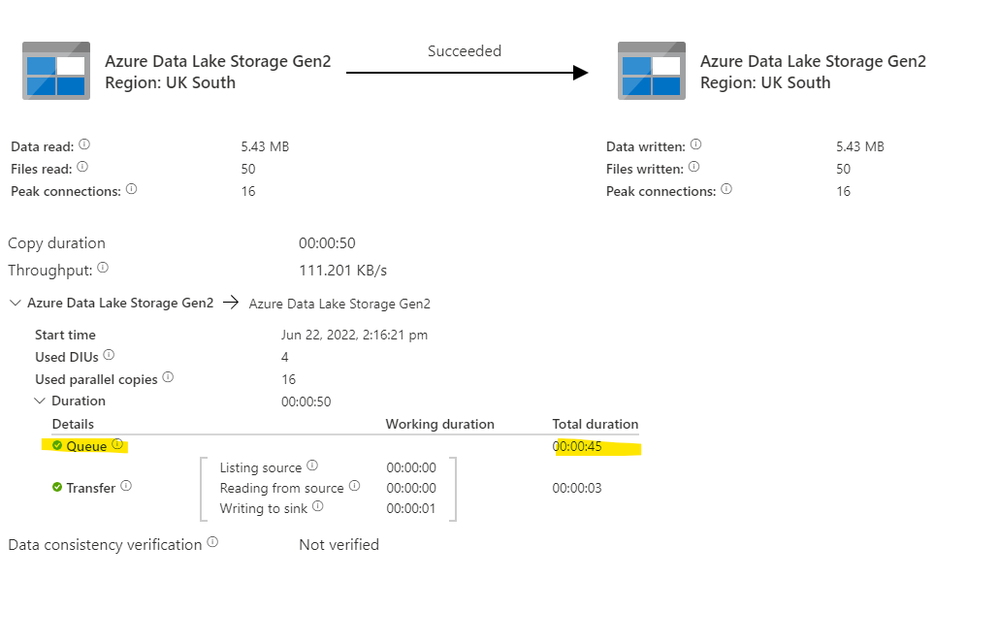Click info icon next to Writing to sink
The width and height of the screenshot is (999, 642).
coord(318,506)
